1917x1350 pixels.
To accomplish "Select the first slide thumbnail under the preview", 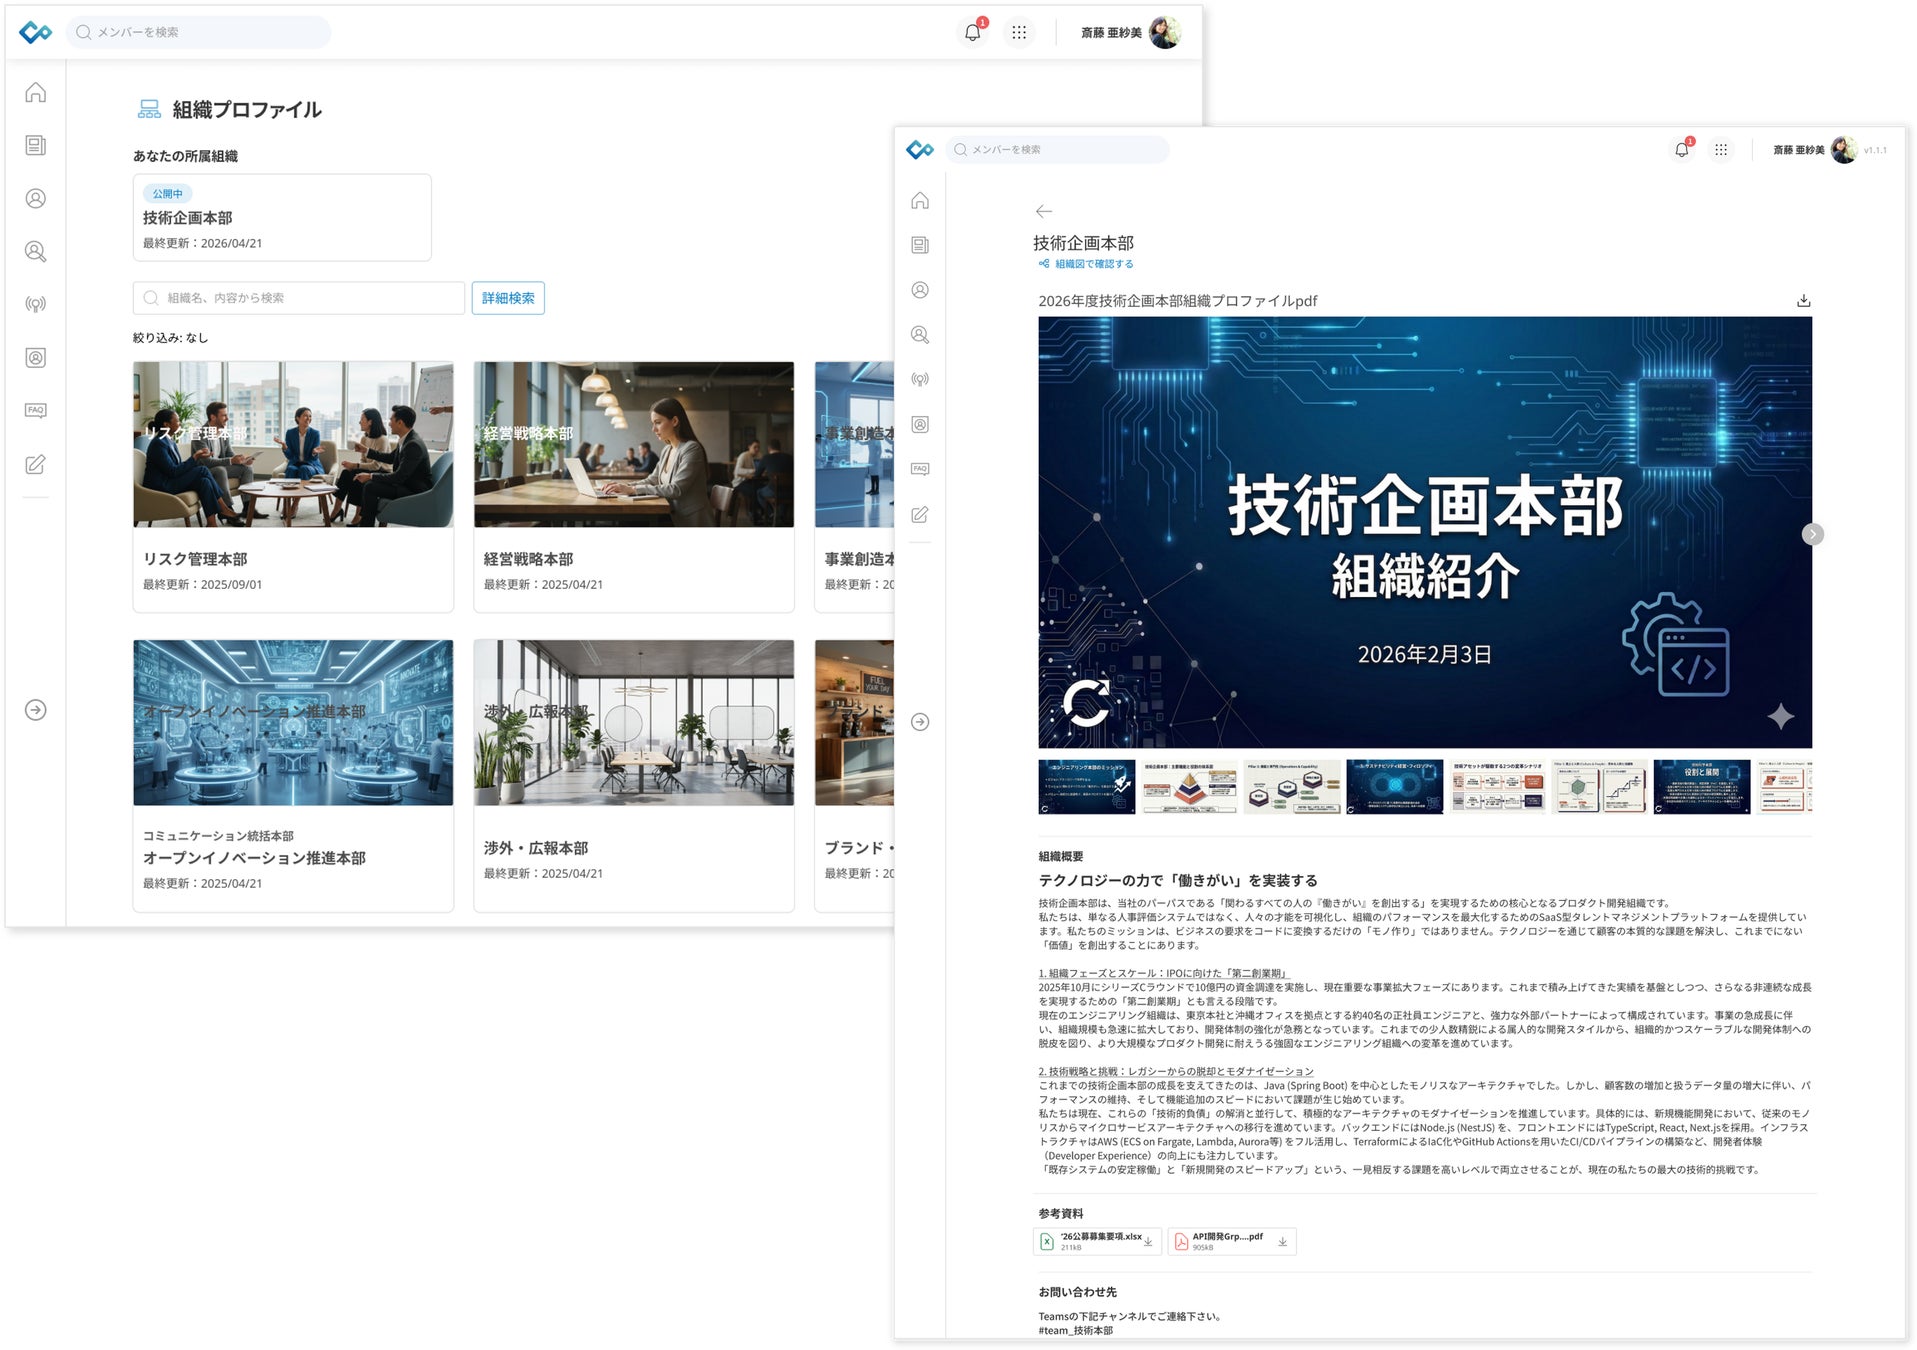I will point(1087,787).
